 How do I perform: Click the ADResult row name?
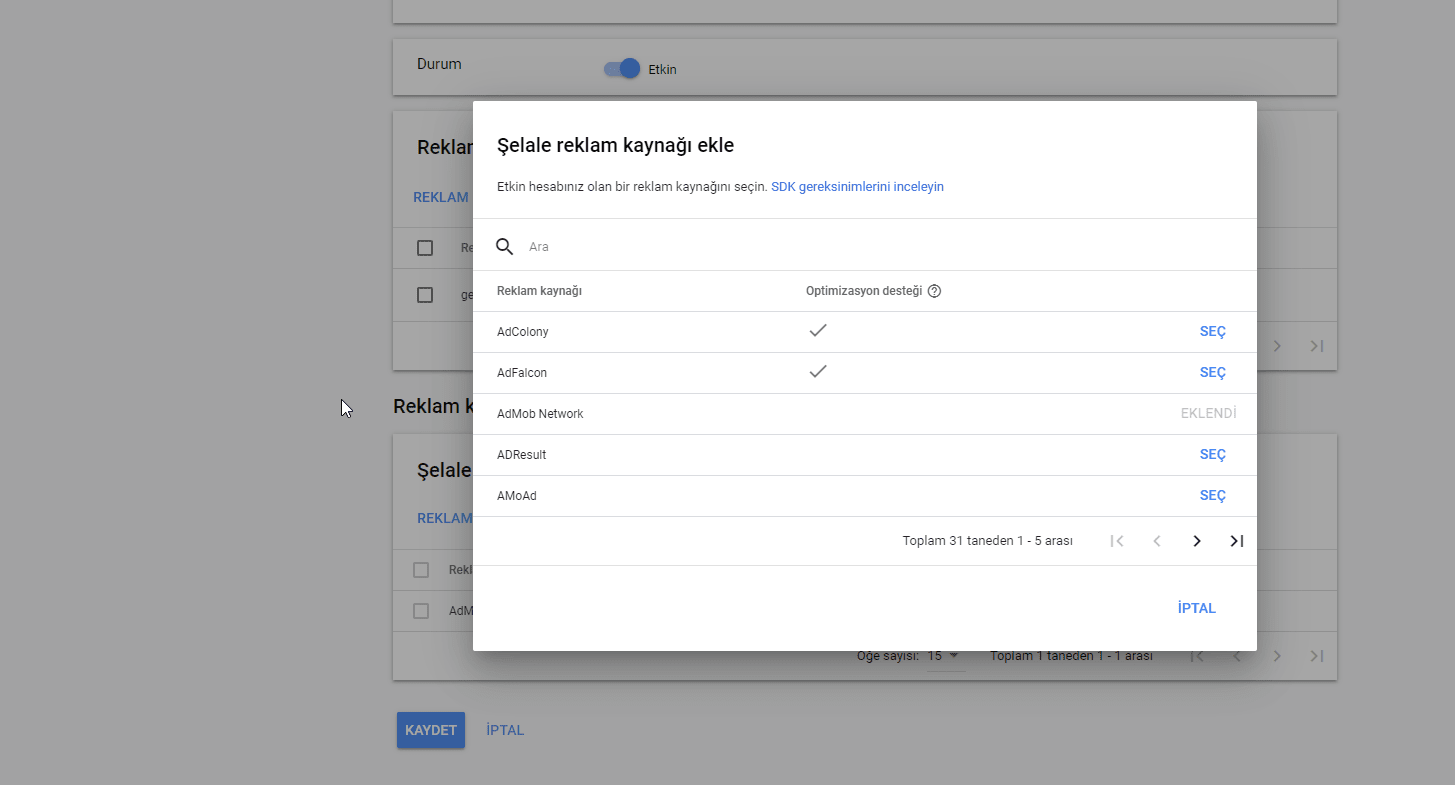point(521,455)
